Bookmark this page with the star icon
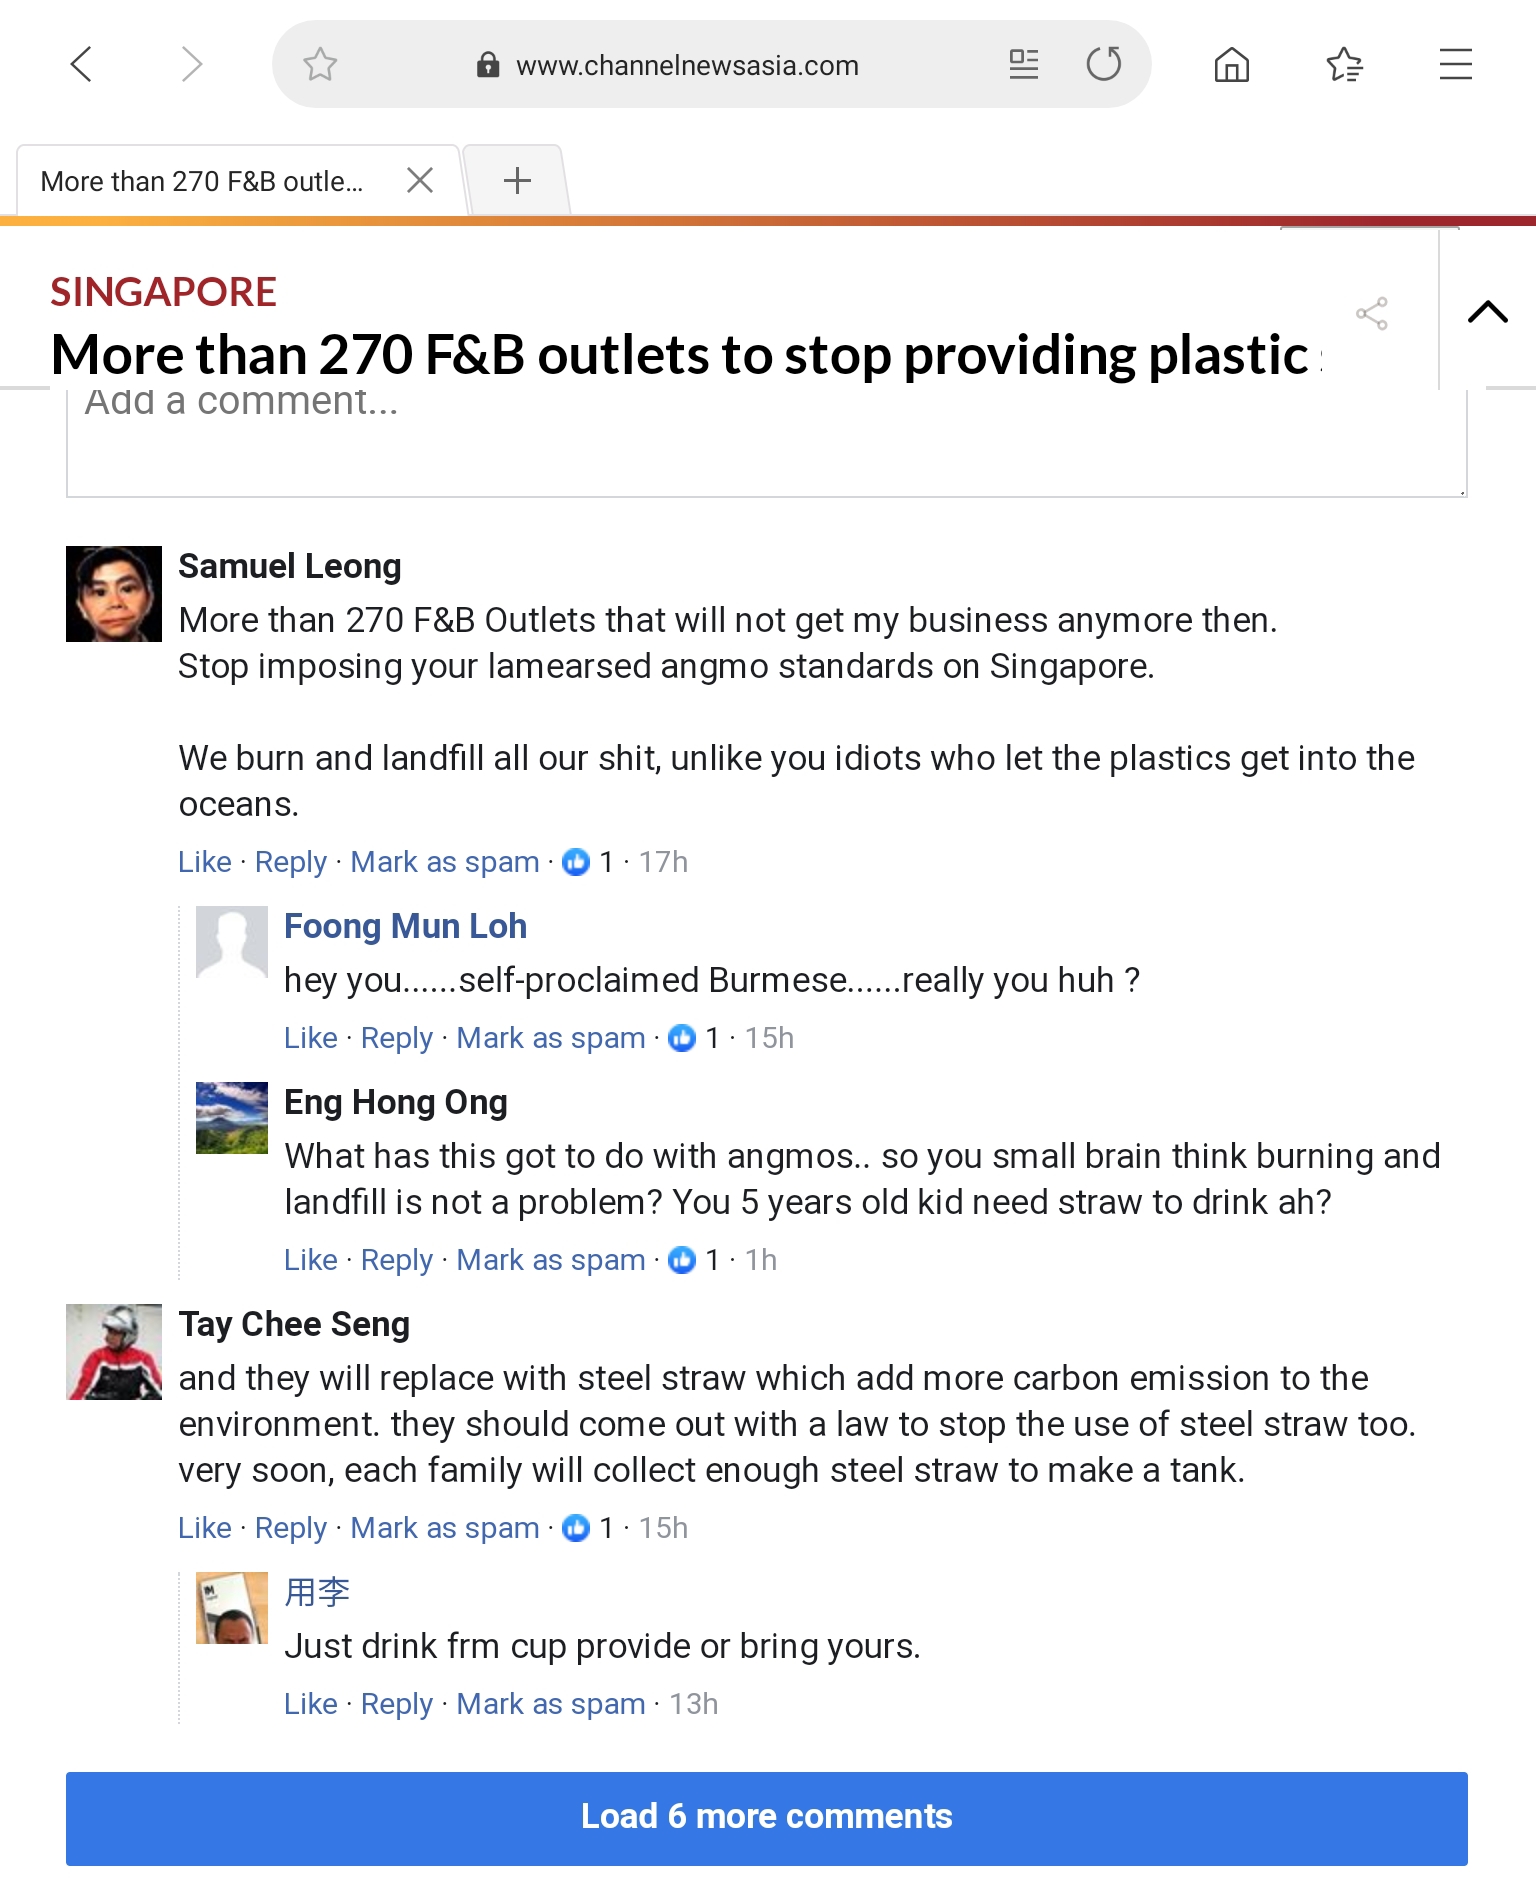The height and width of the screenshot is (1882, 1536). tap(320, 65)
